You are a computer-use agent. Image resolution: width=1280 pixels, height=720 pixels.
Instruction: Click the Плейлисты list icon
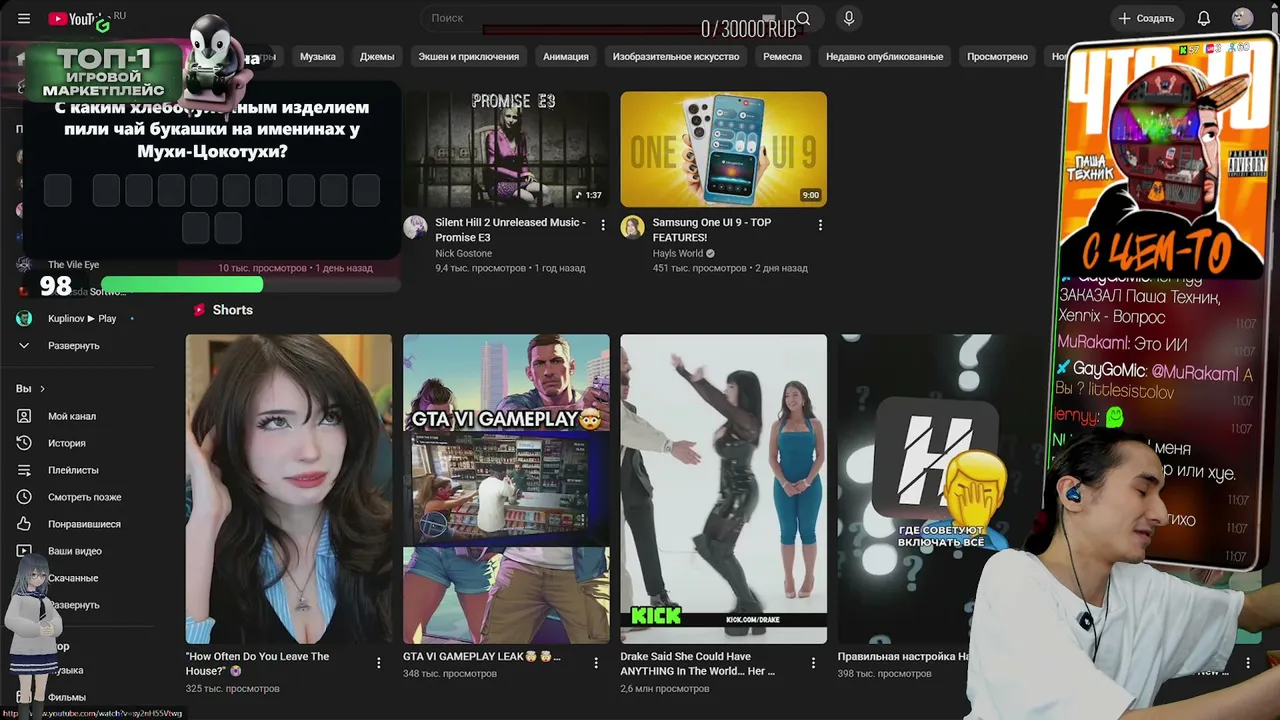point(24,470)
